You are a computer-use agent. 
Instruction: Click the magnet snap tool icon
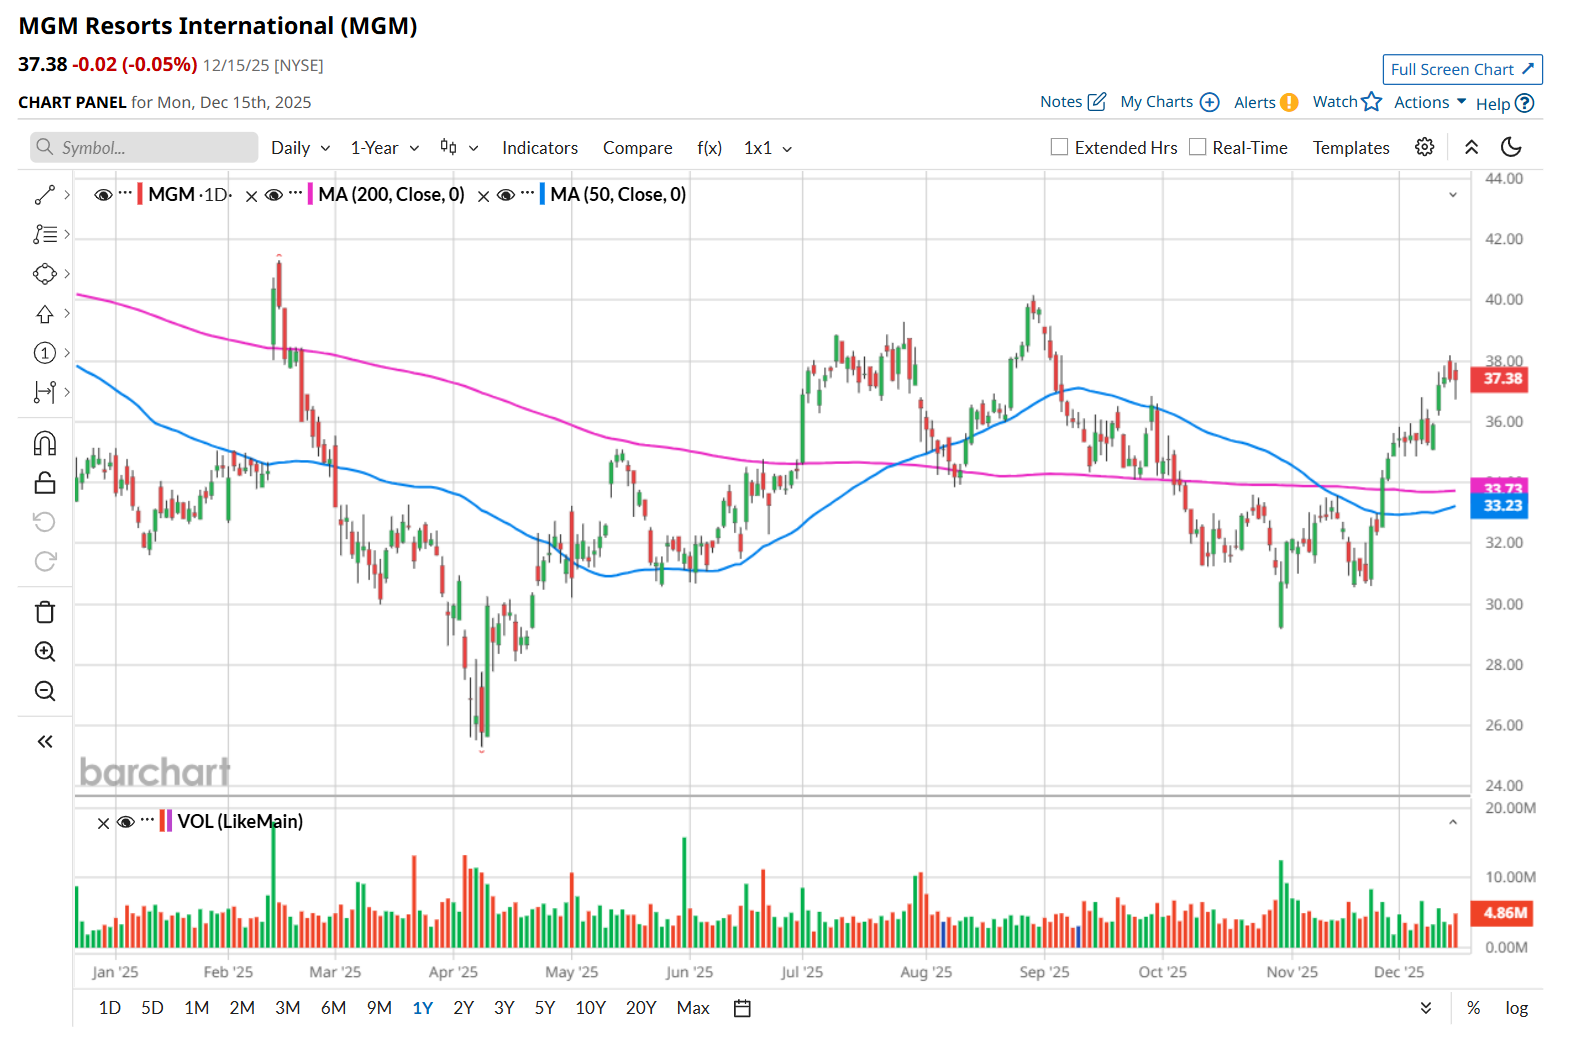[45, 443]
